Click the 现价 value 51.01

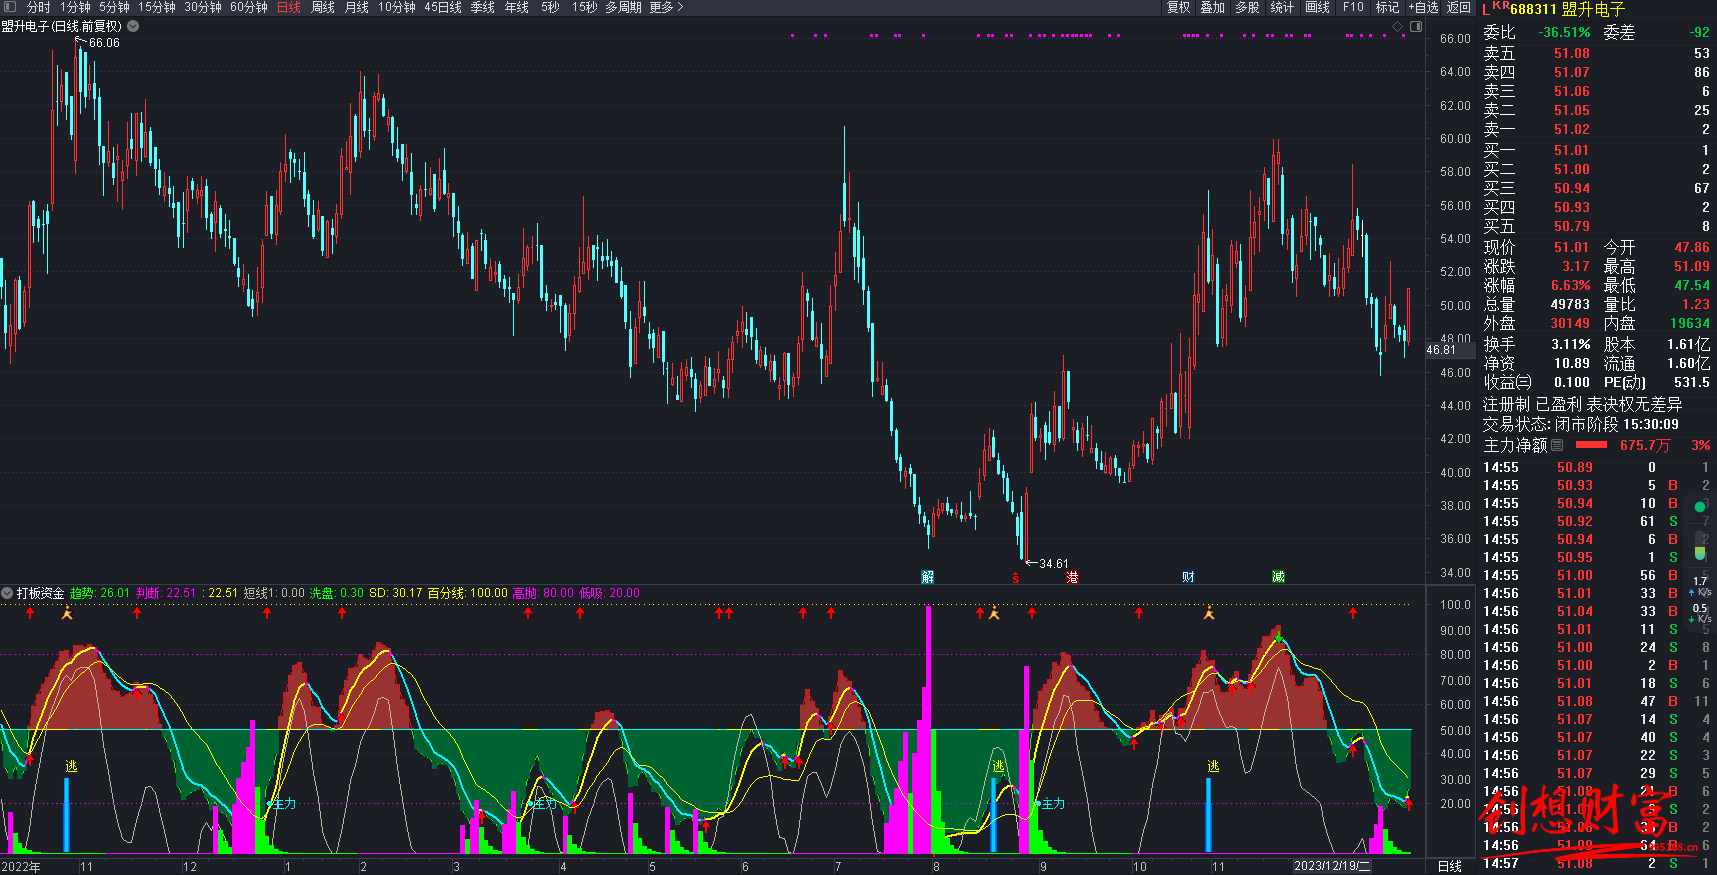pyautogui.click(x=1571, y=247)
